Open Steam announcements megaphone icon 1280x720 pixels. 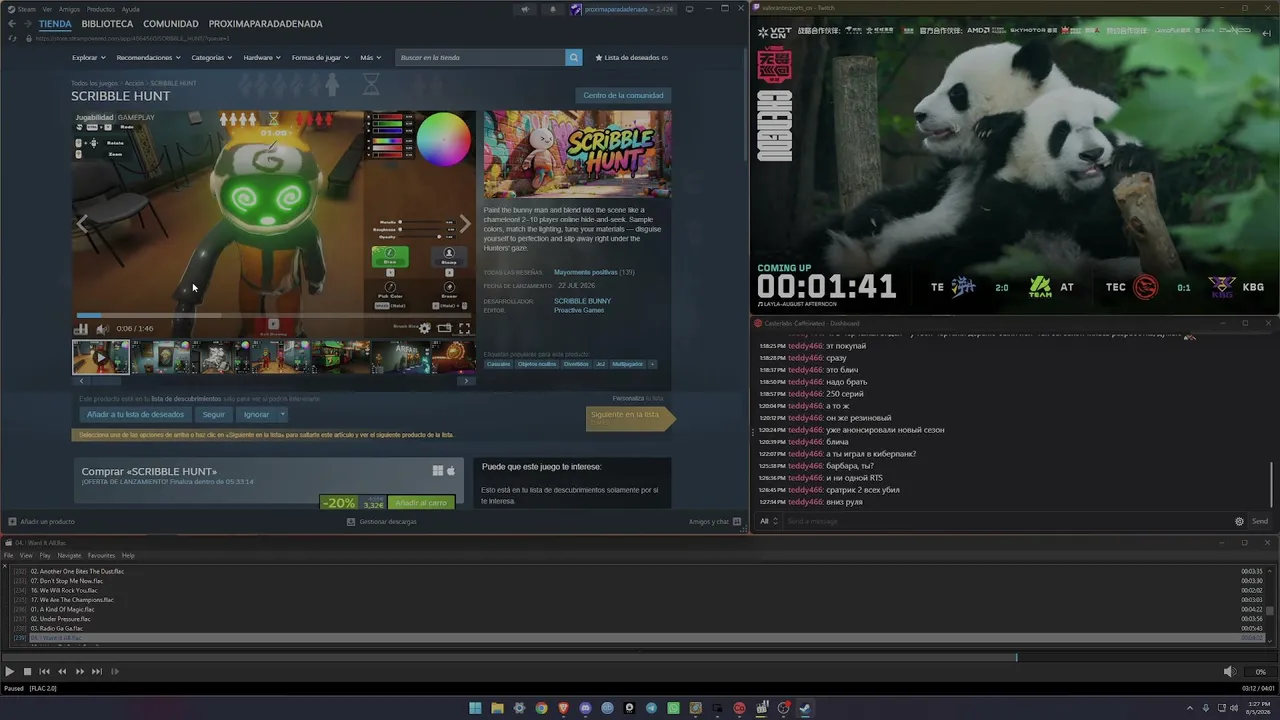[x=525, y=9]
